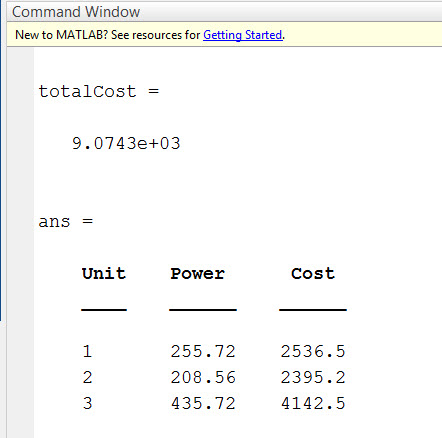This screenshot has height=438, width=442.
Task: Click Unit number 3 in the table
Action: (87, 403)
